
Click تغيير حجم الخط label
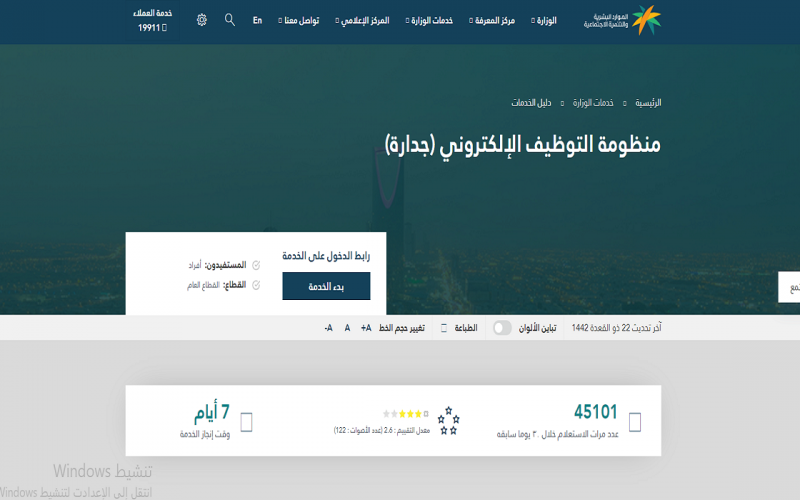402,328
